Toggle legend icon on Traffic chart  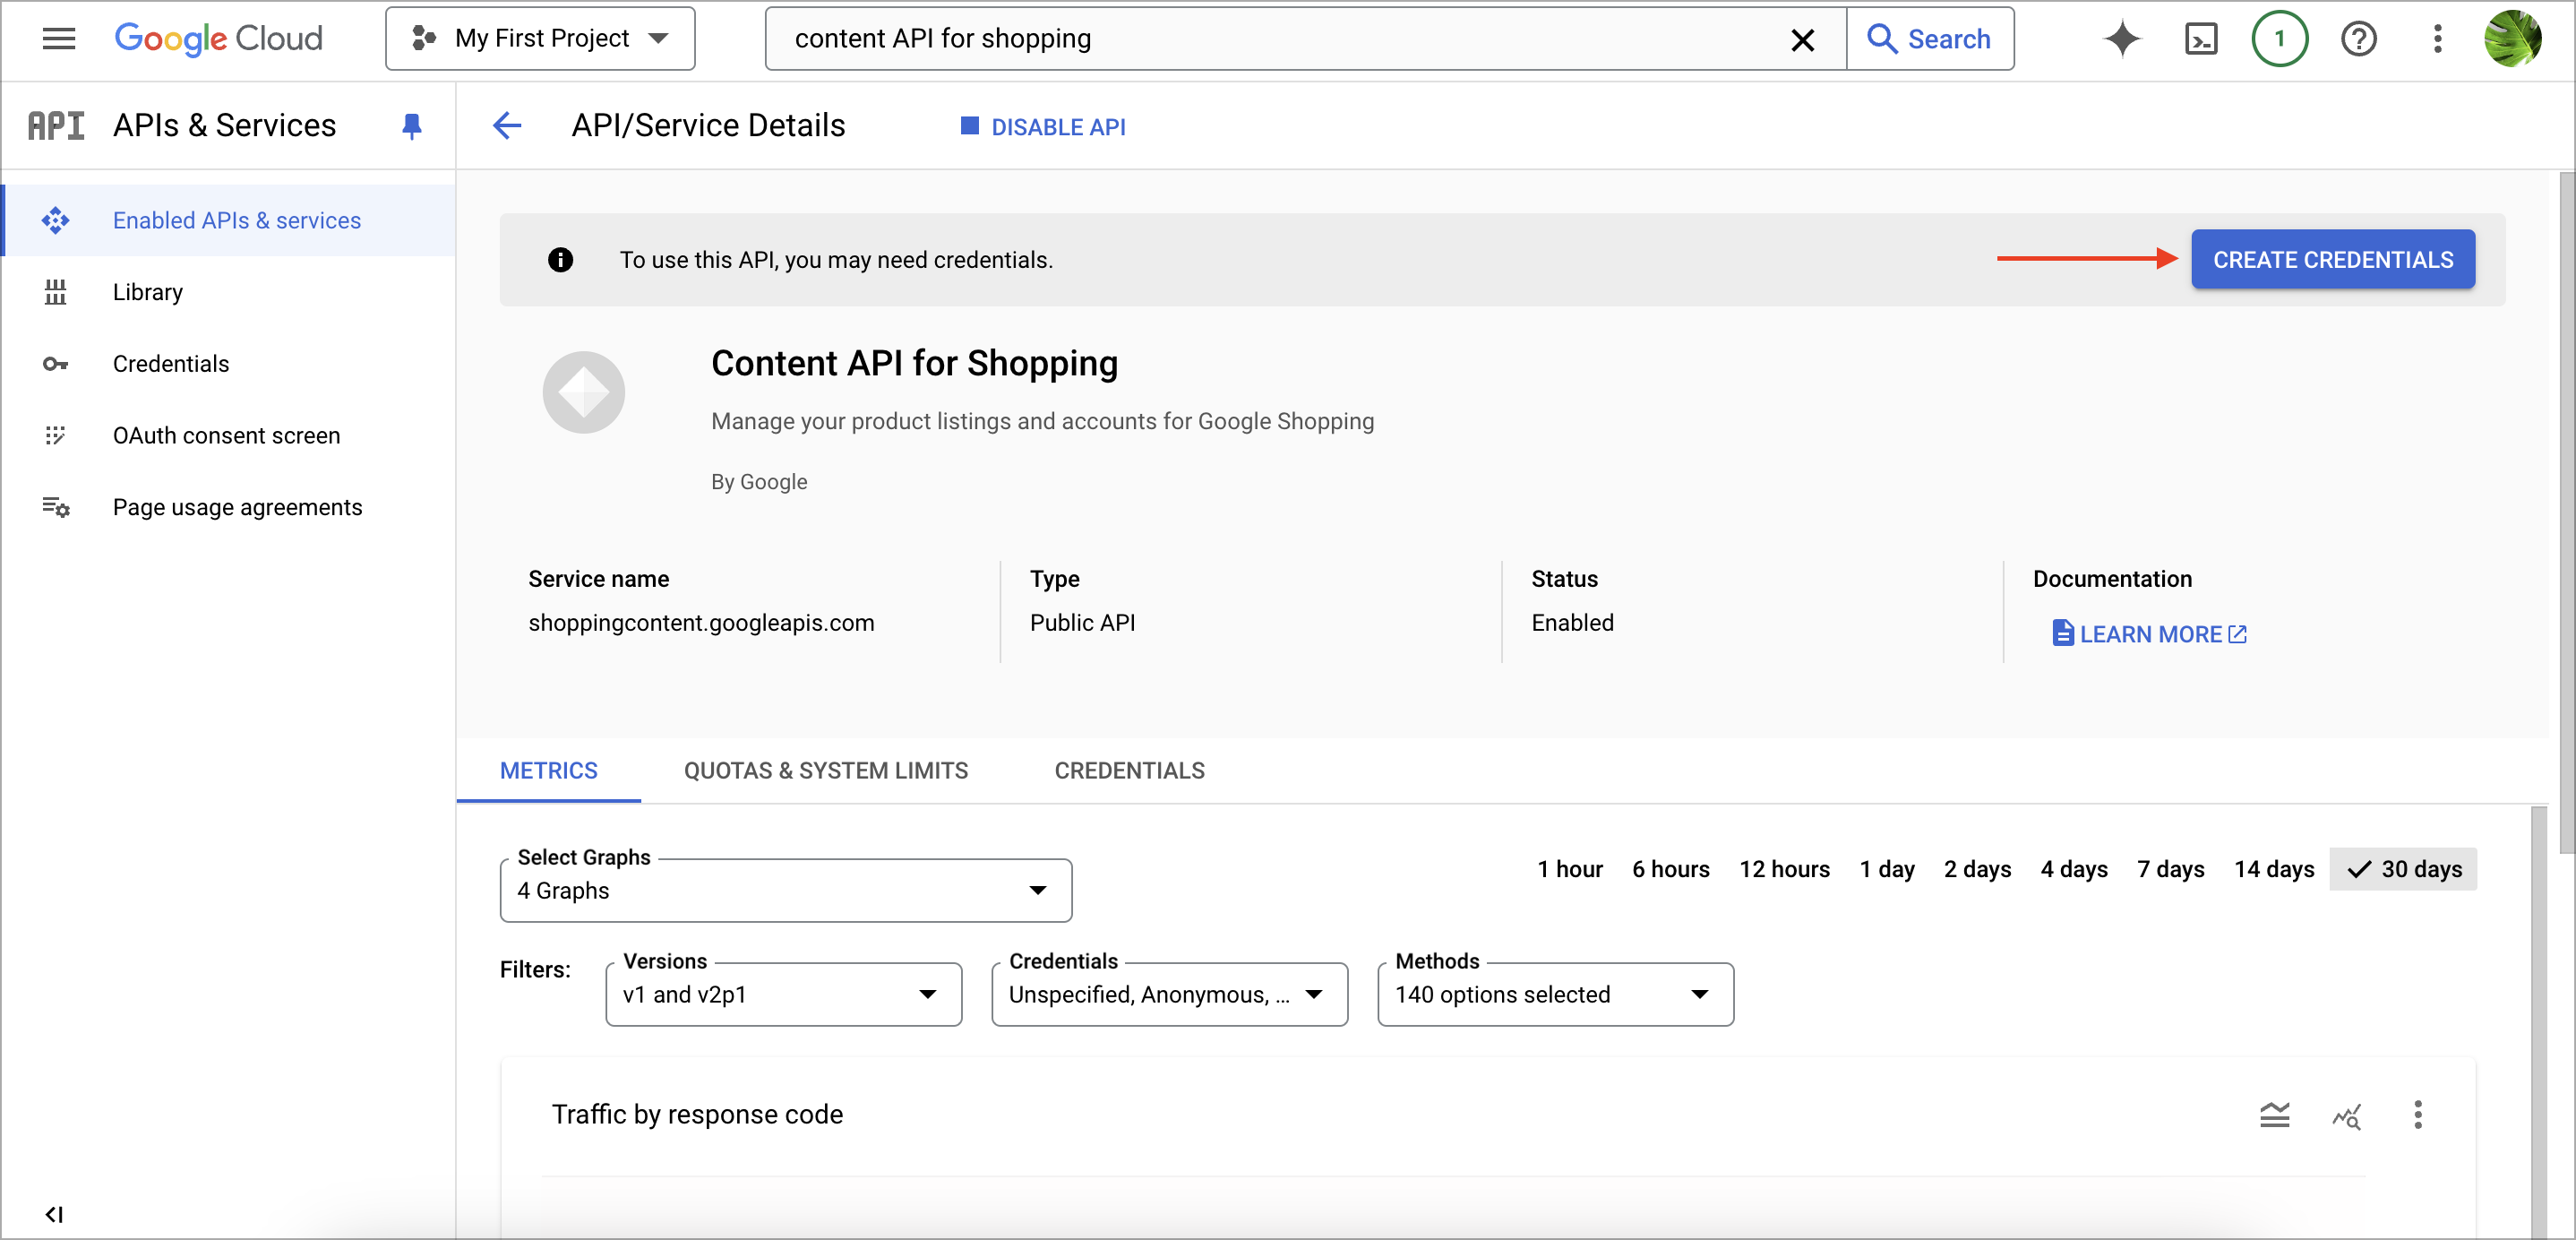coord(2274,1114)
